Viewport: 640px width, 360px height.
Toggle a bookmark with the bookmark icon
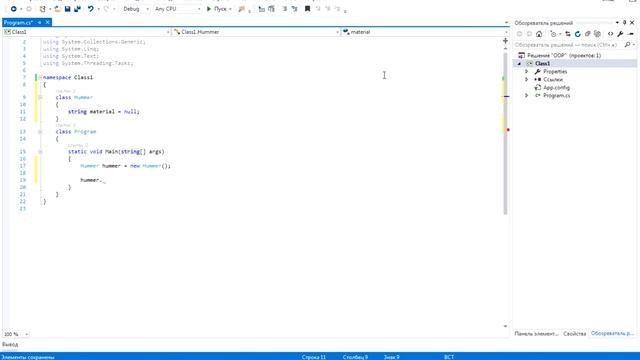pos(307,9)
